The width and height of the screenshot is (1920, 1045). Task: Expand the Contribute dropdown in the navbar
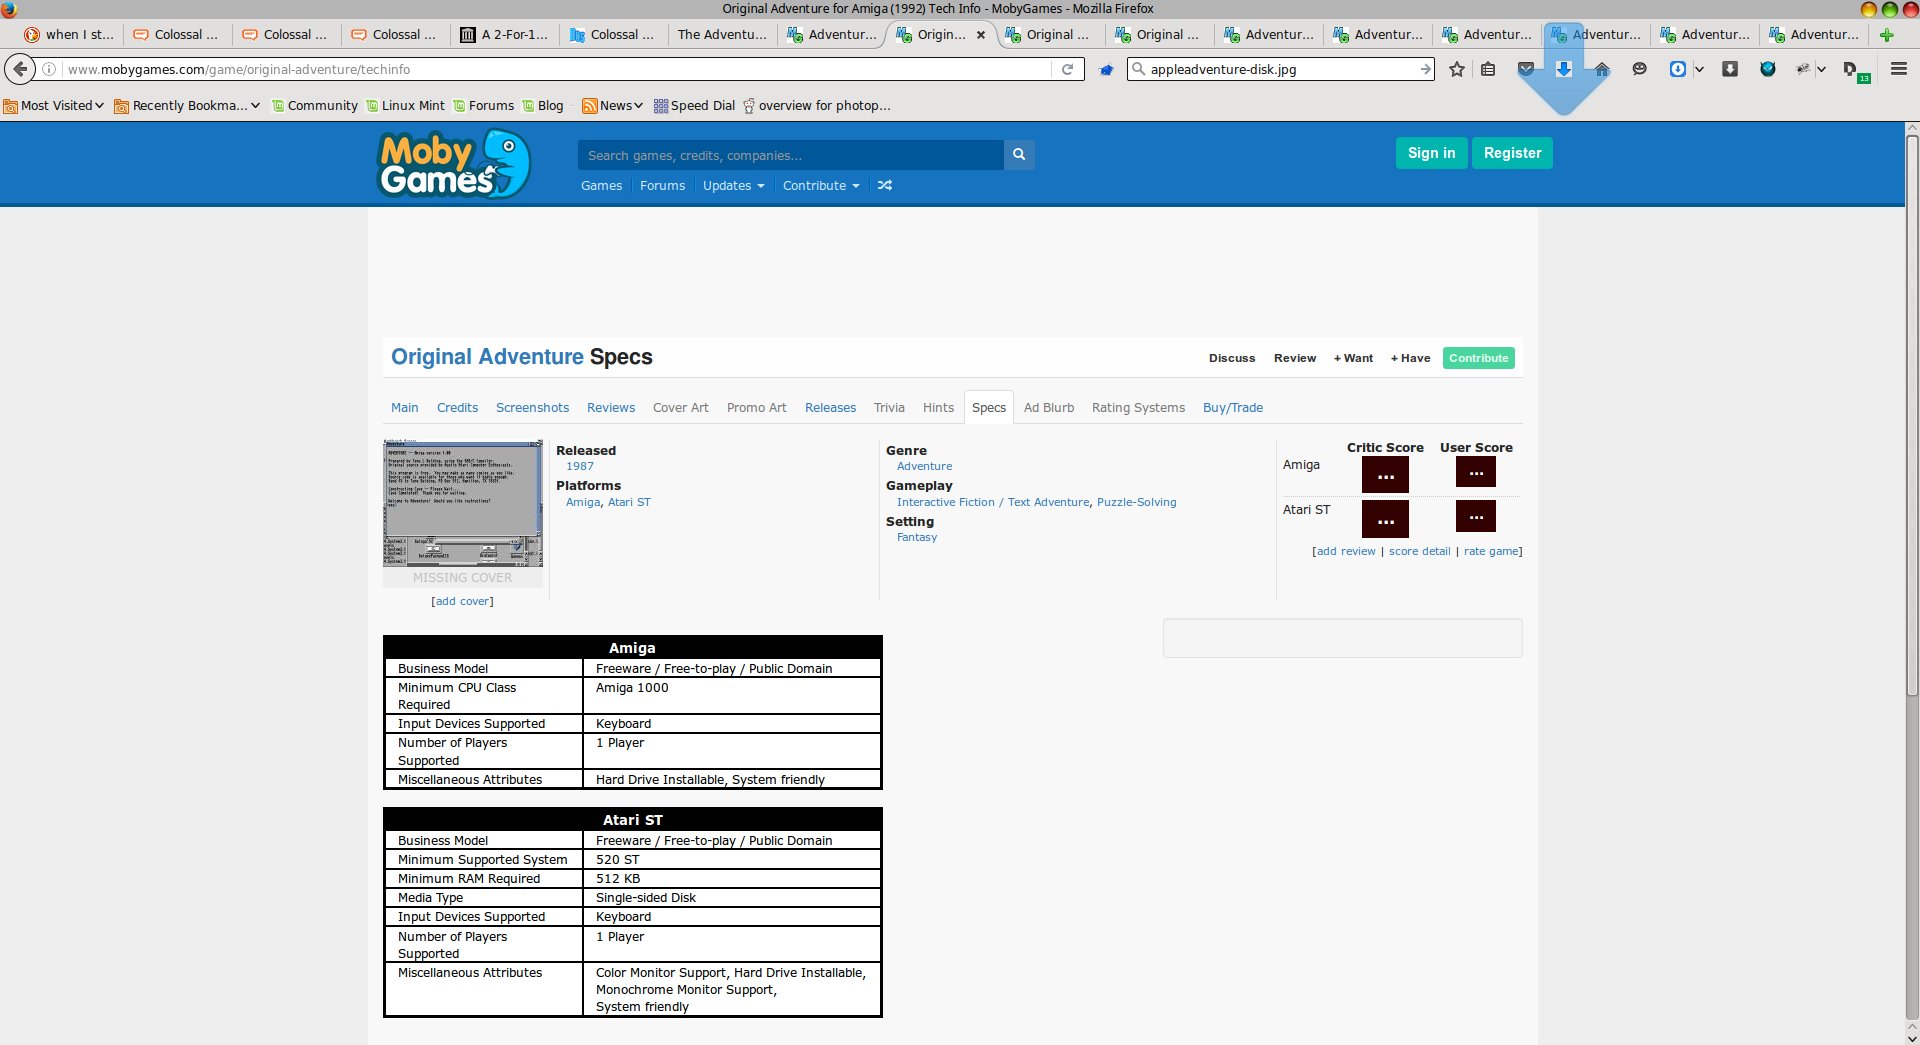click(820, 186)
